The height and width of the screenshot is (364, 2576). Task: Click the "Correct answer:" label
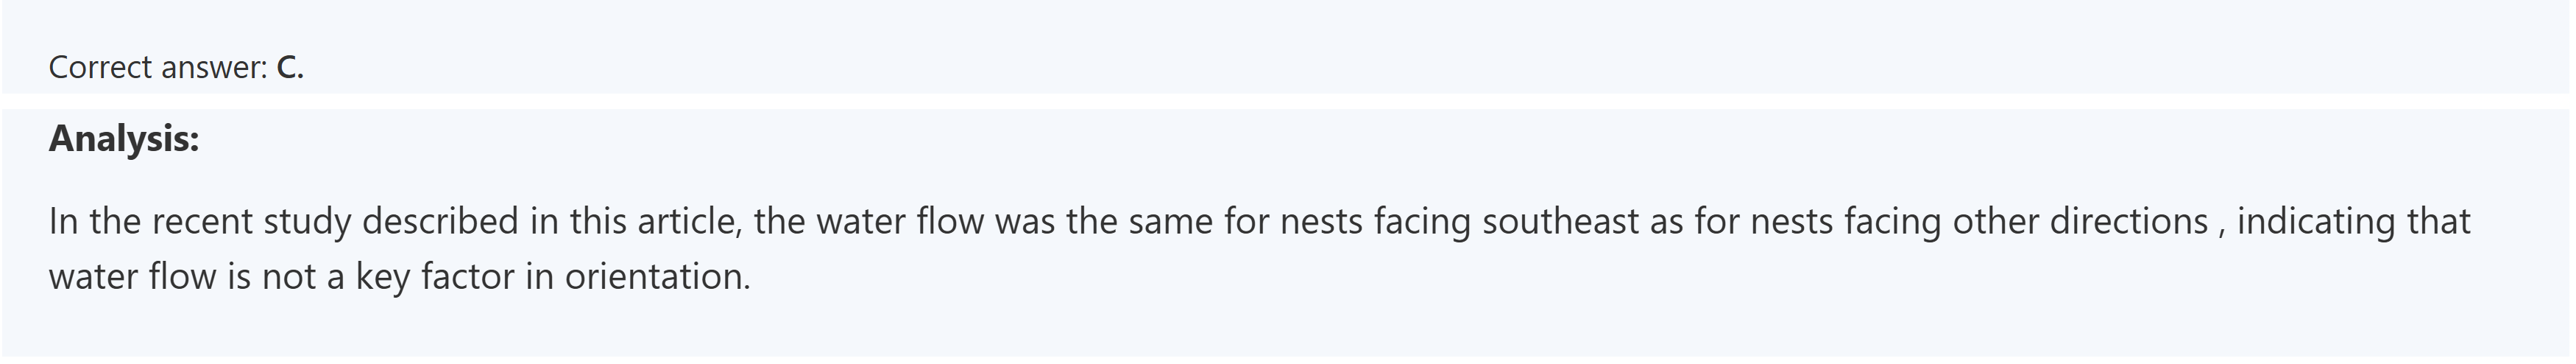pyautogui.click(x=157, y=67)
